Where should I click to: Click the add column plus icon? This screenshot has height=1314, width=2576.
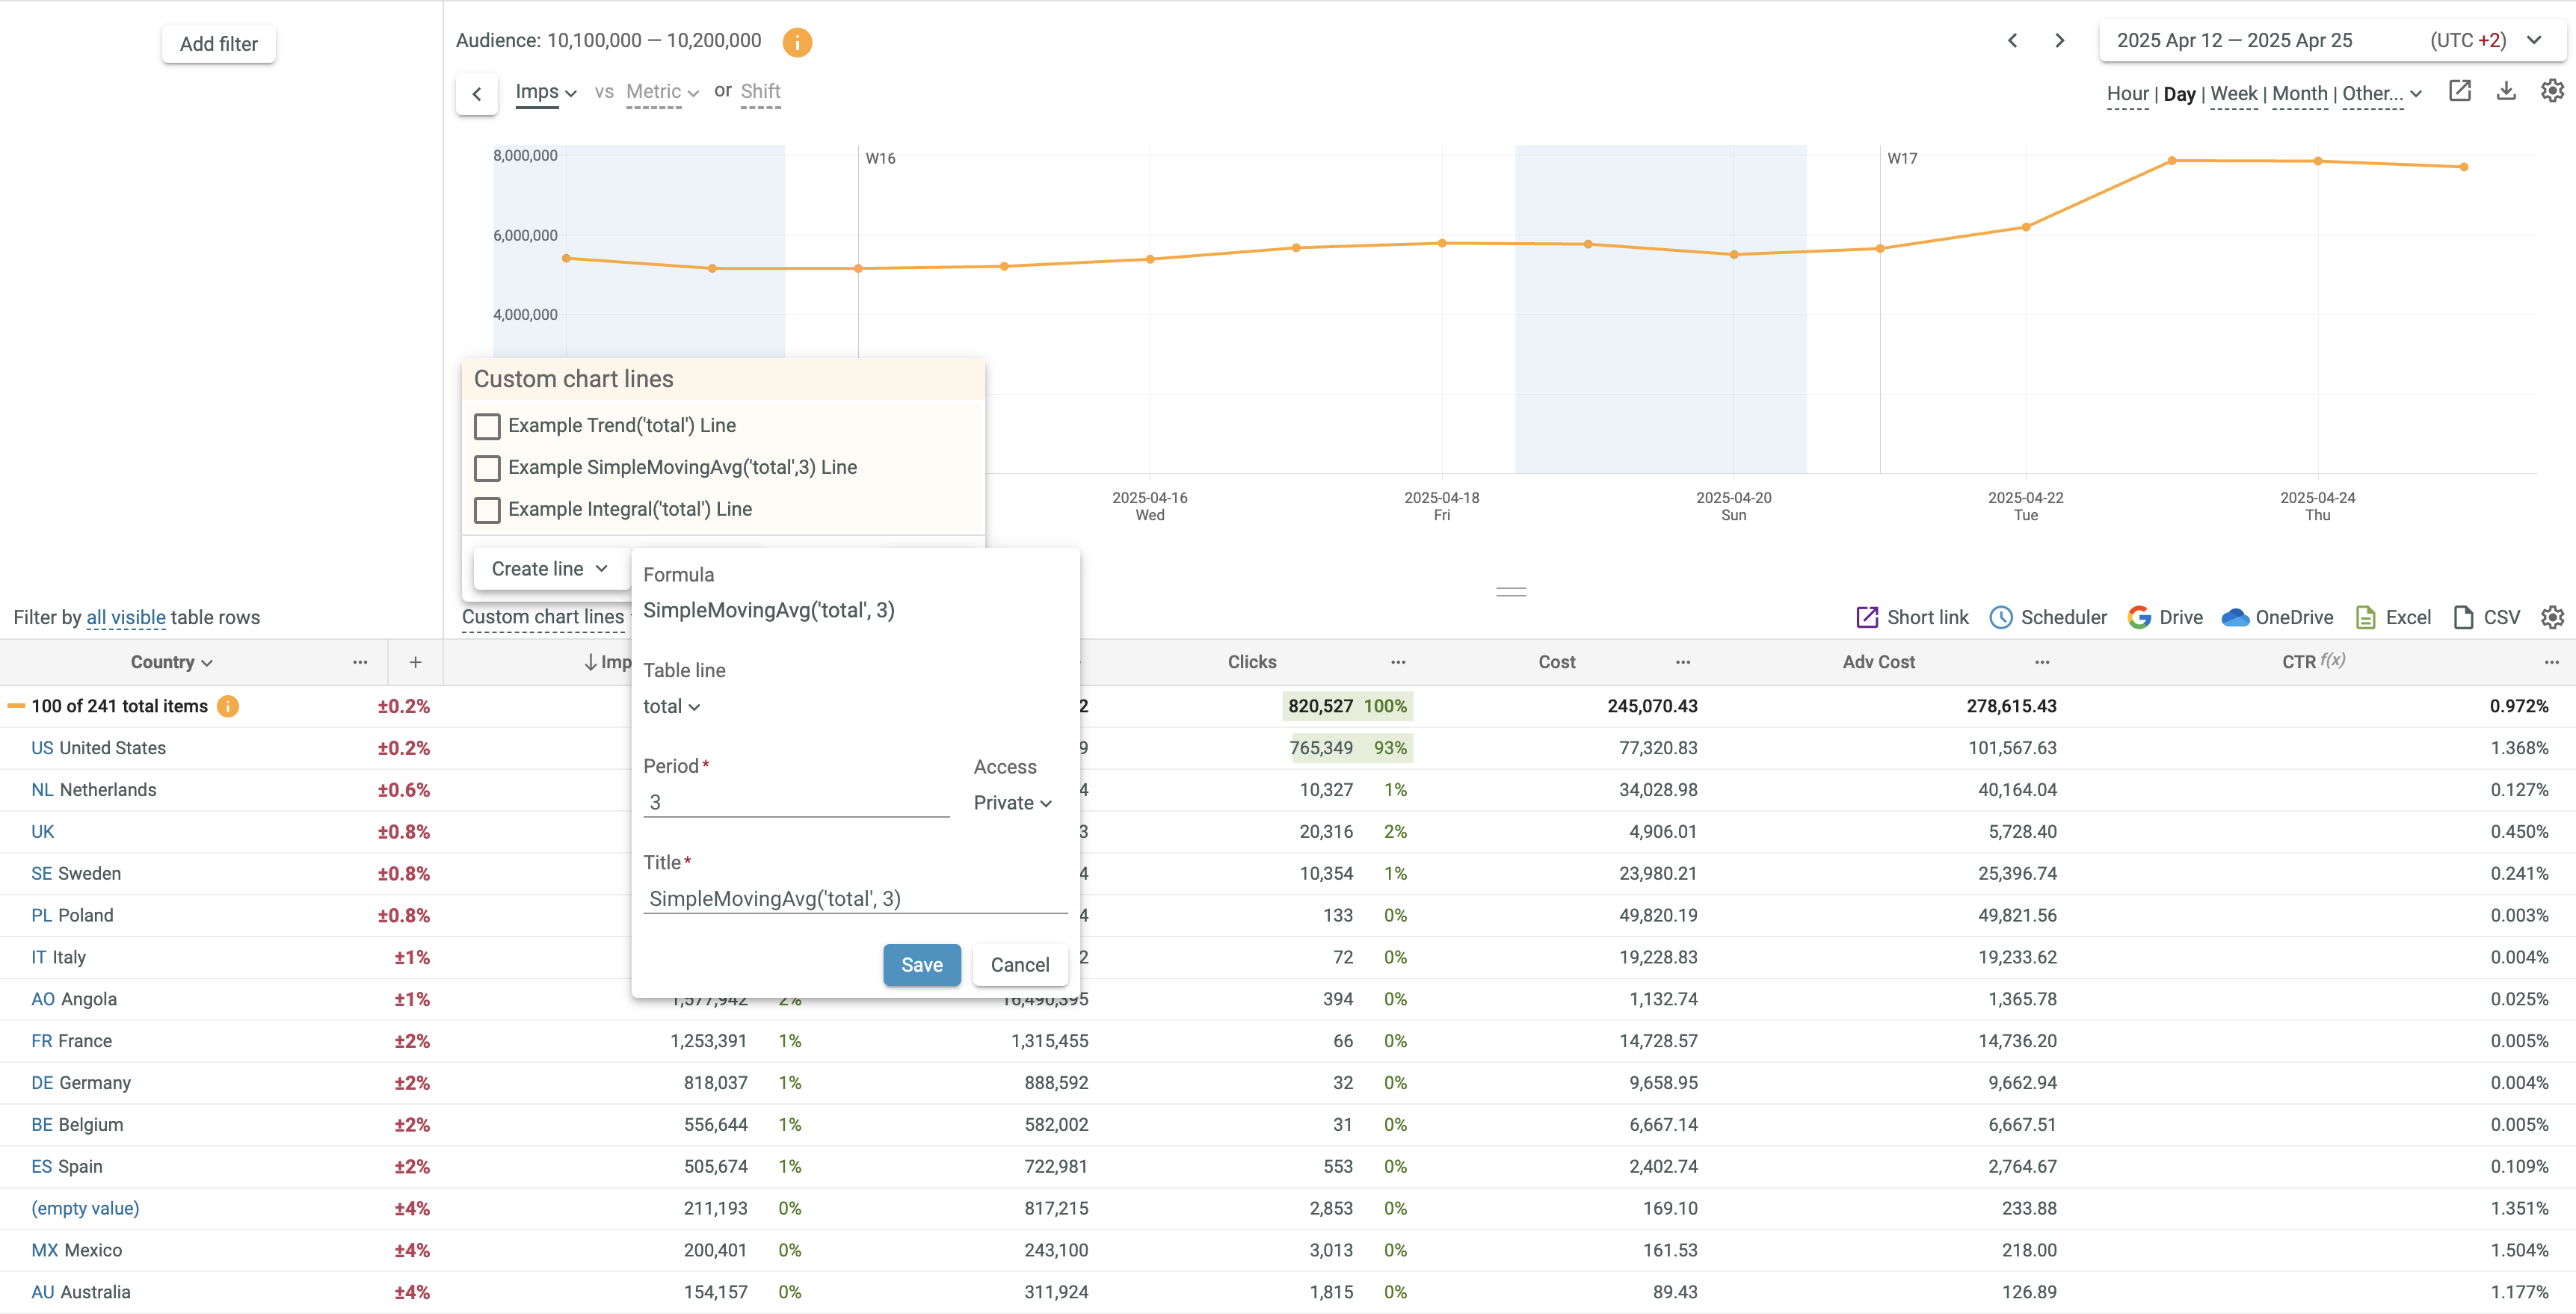tap(415, 662)
